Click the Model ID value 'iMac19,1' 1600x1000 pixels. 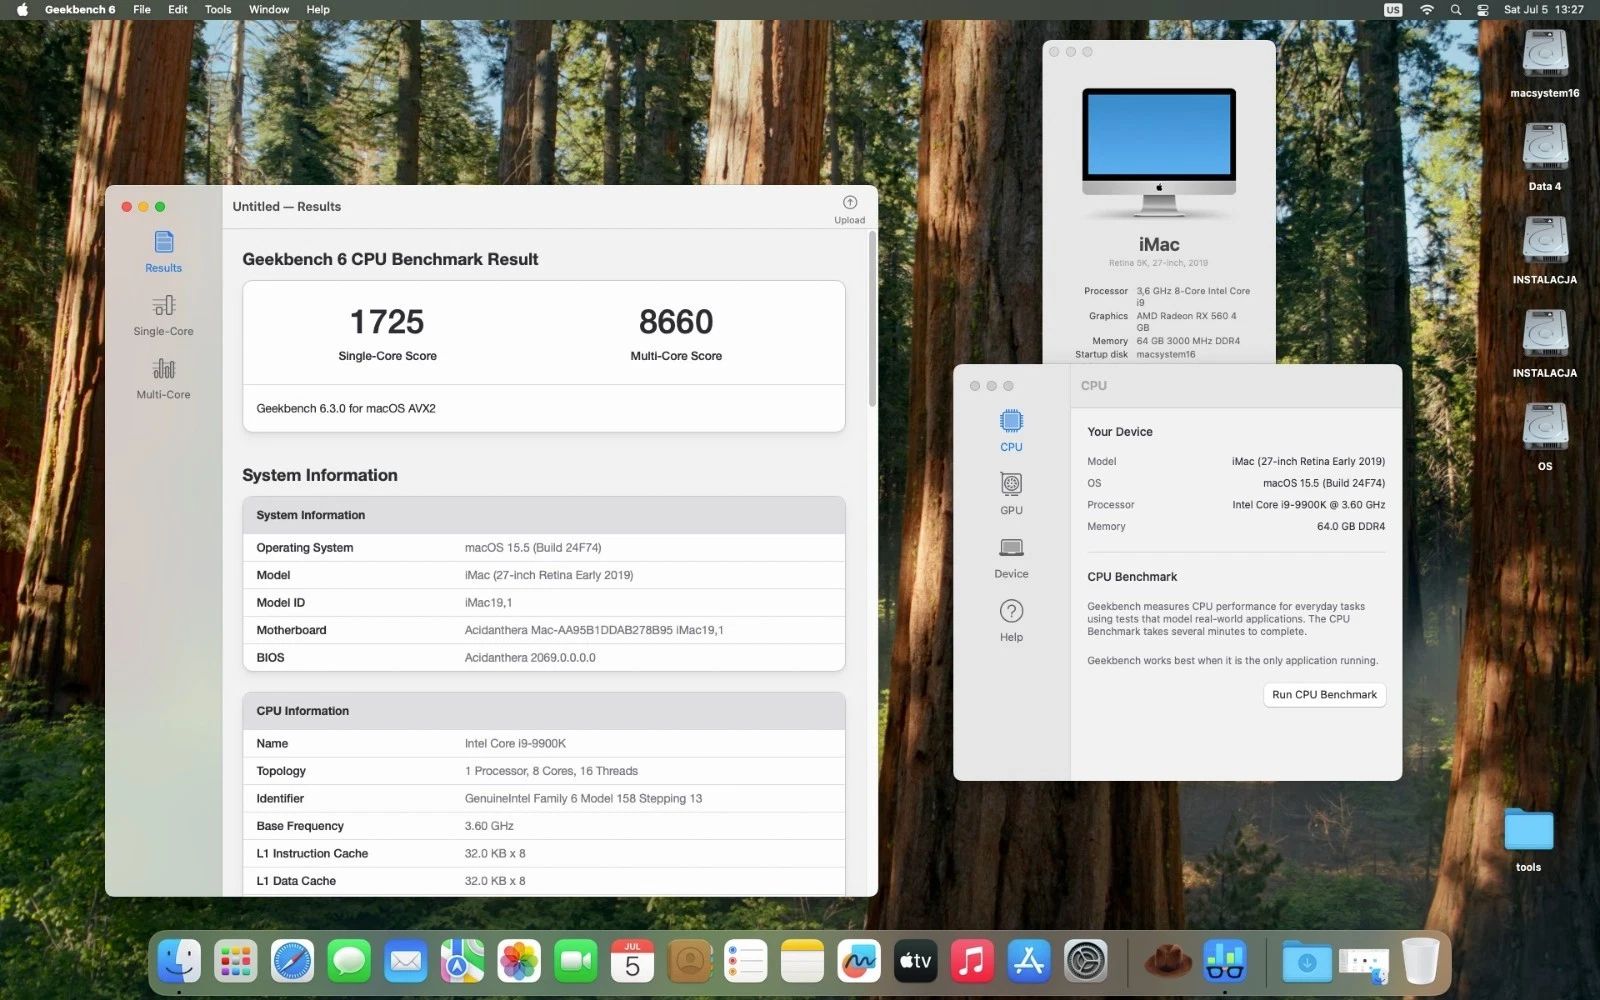(488, 603)
